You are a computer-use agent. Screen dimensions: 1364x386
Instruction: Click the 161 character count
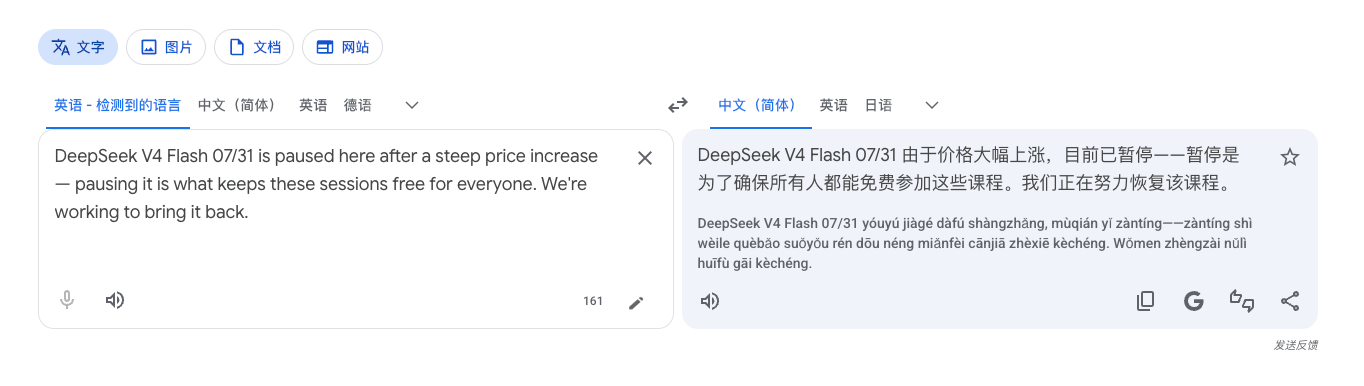click(593, 301)
